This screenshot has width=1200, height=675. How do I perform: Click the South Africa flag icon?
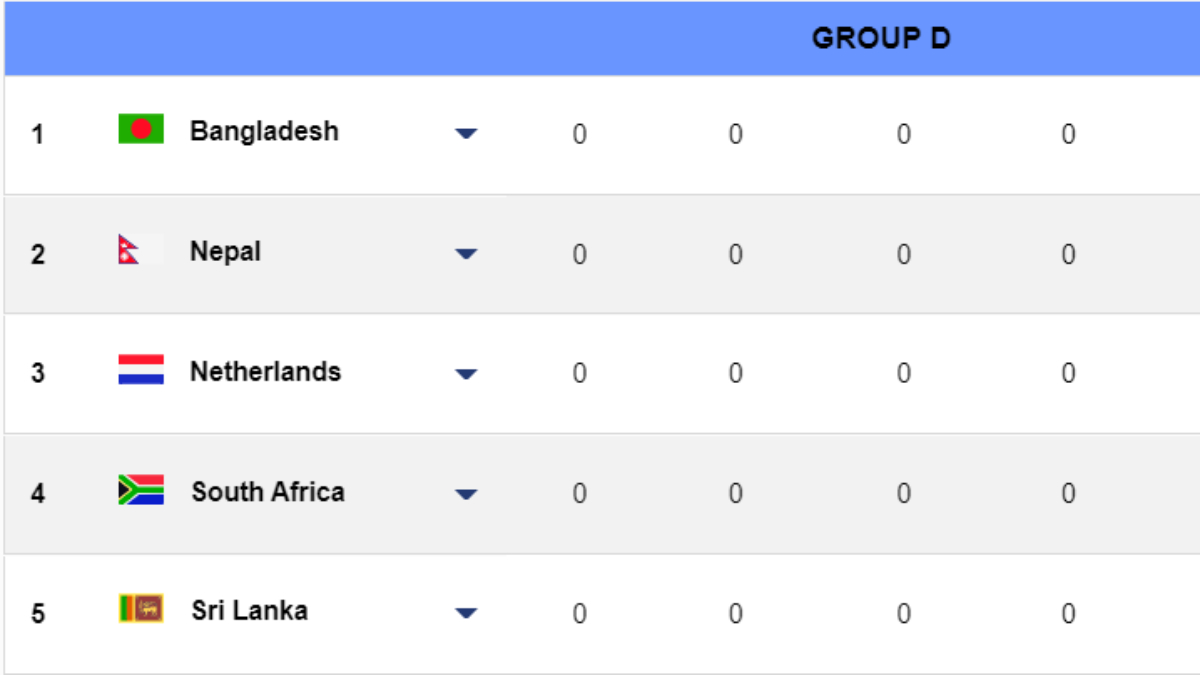pyautogui.click(x=141, y=490)
